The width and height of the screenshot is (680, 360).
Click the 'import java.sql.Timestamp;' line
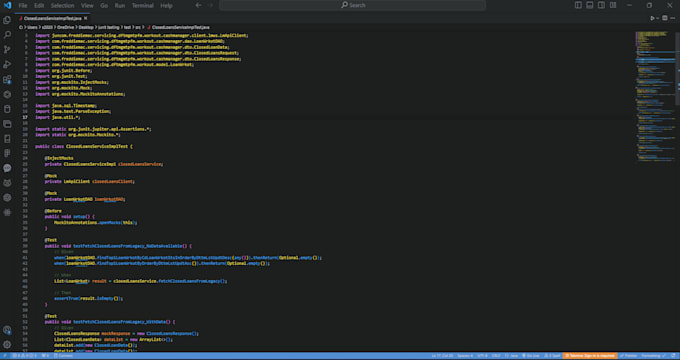click(x=66, y=105)
